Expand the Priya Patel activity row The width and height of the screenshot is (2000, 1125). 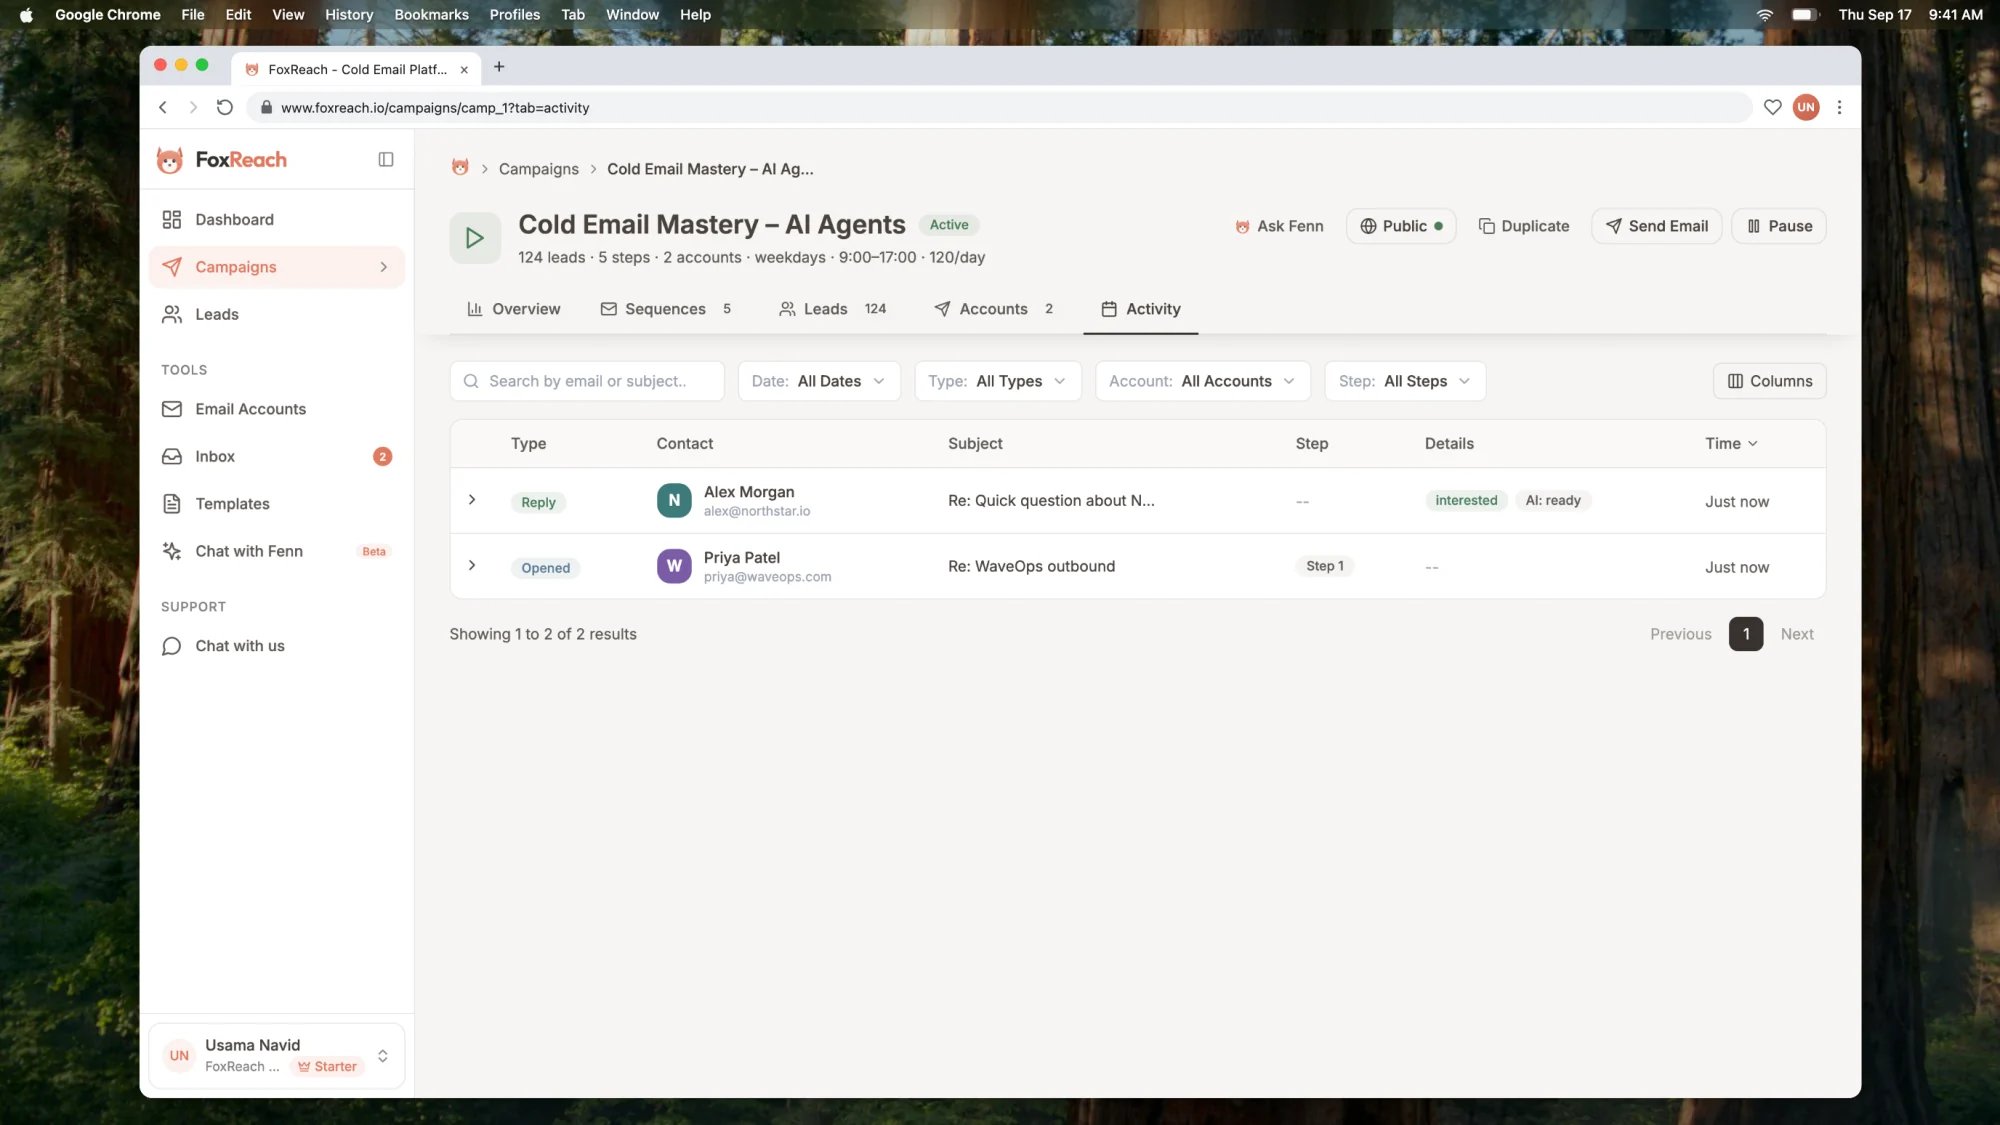[x=472, y=566]
